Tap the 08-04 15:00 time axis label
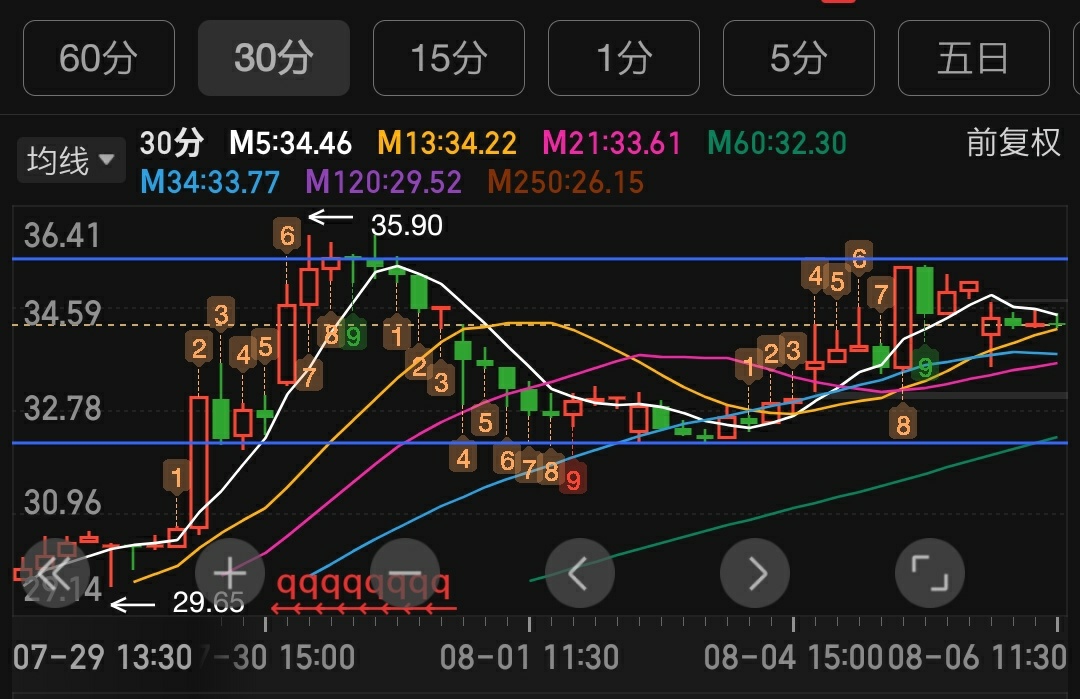 click(793, 657)
